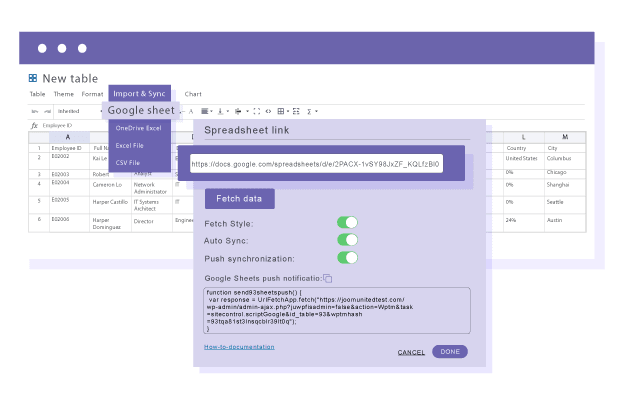
Task: Select column A header
Action: pyautogui.click(x=69, y=137)
